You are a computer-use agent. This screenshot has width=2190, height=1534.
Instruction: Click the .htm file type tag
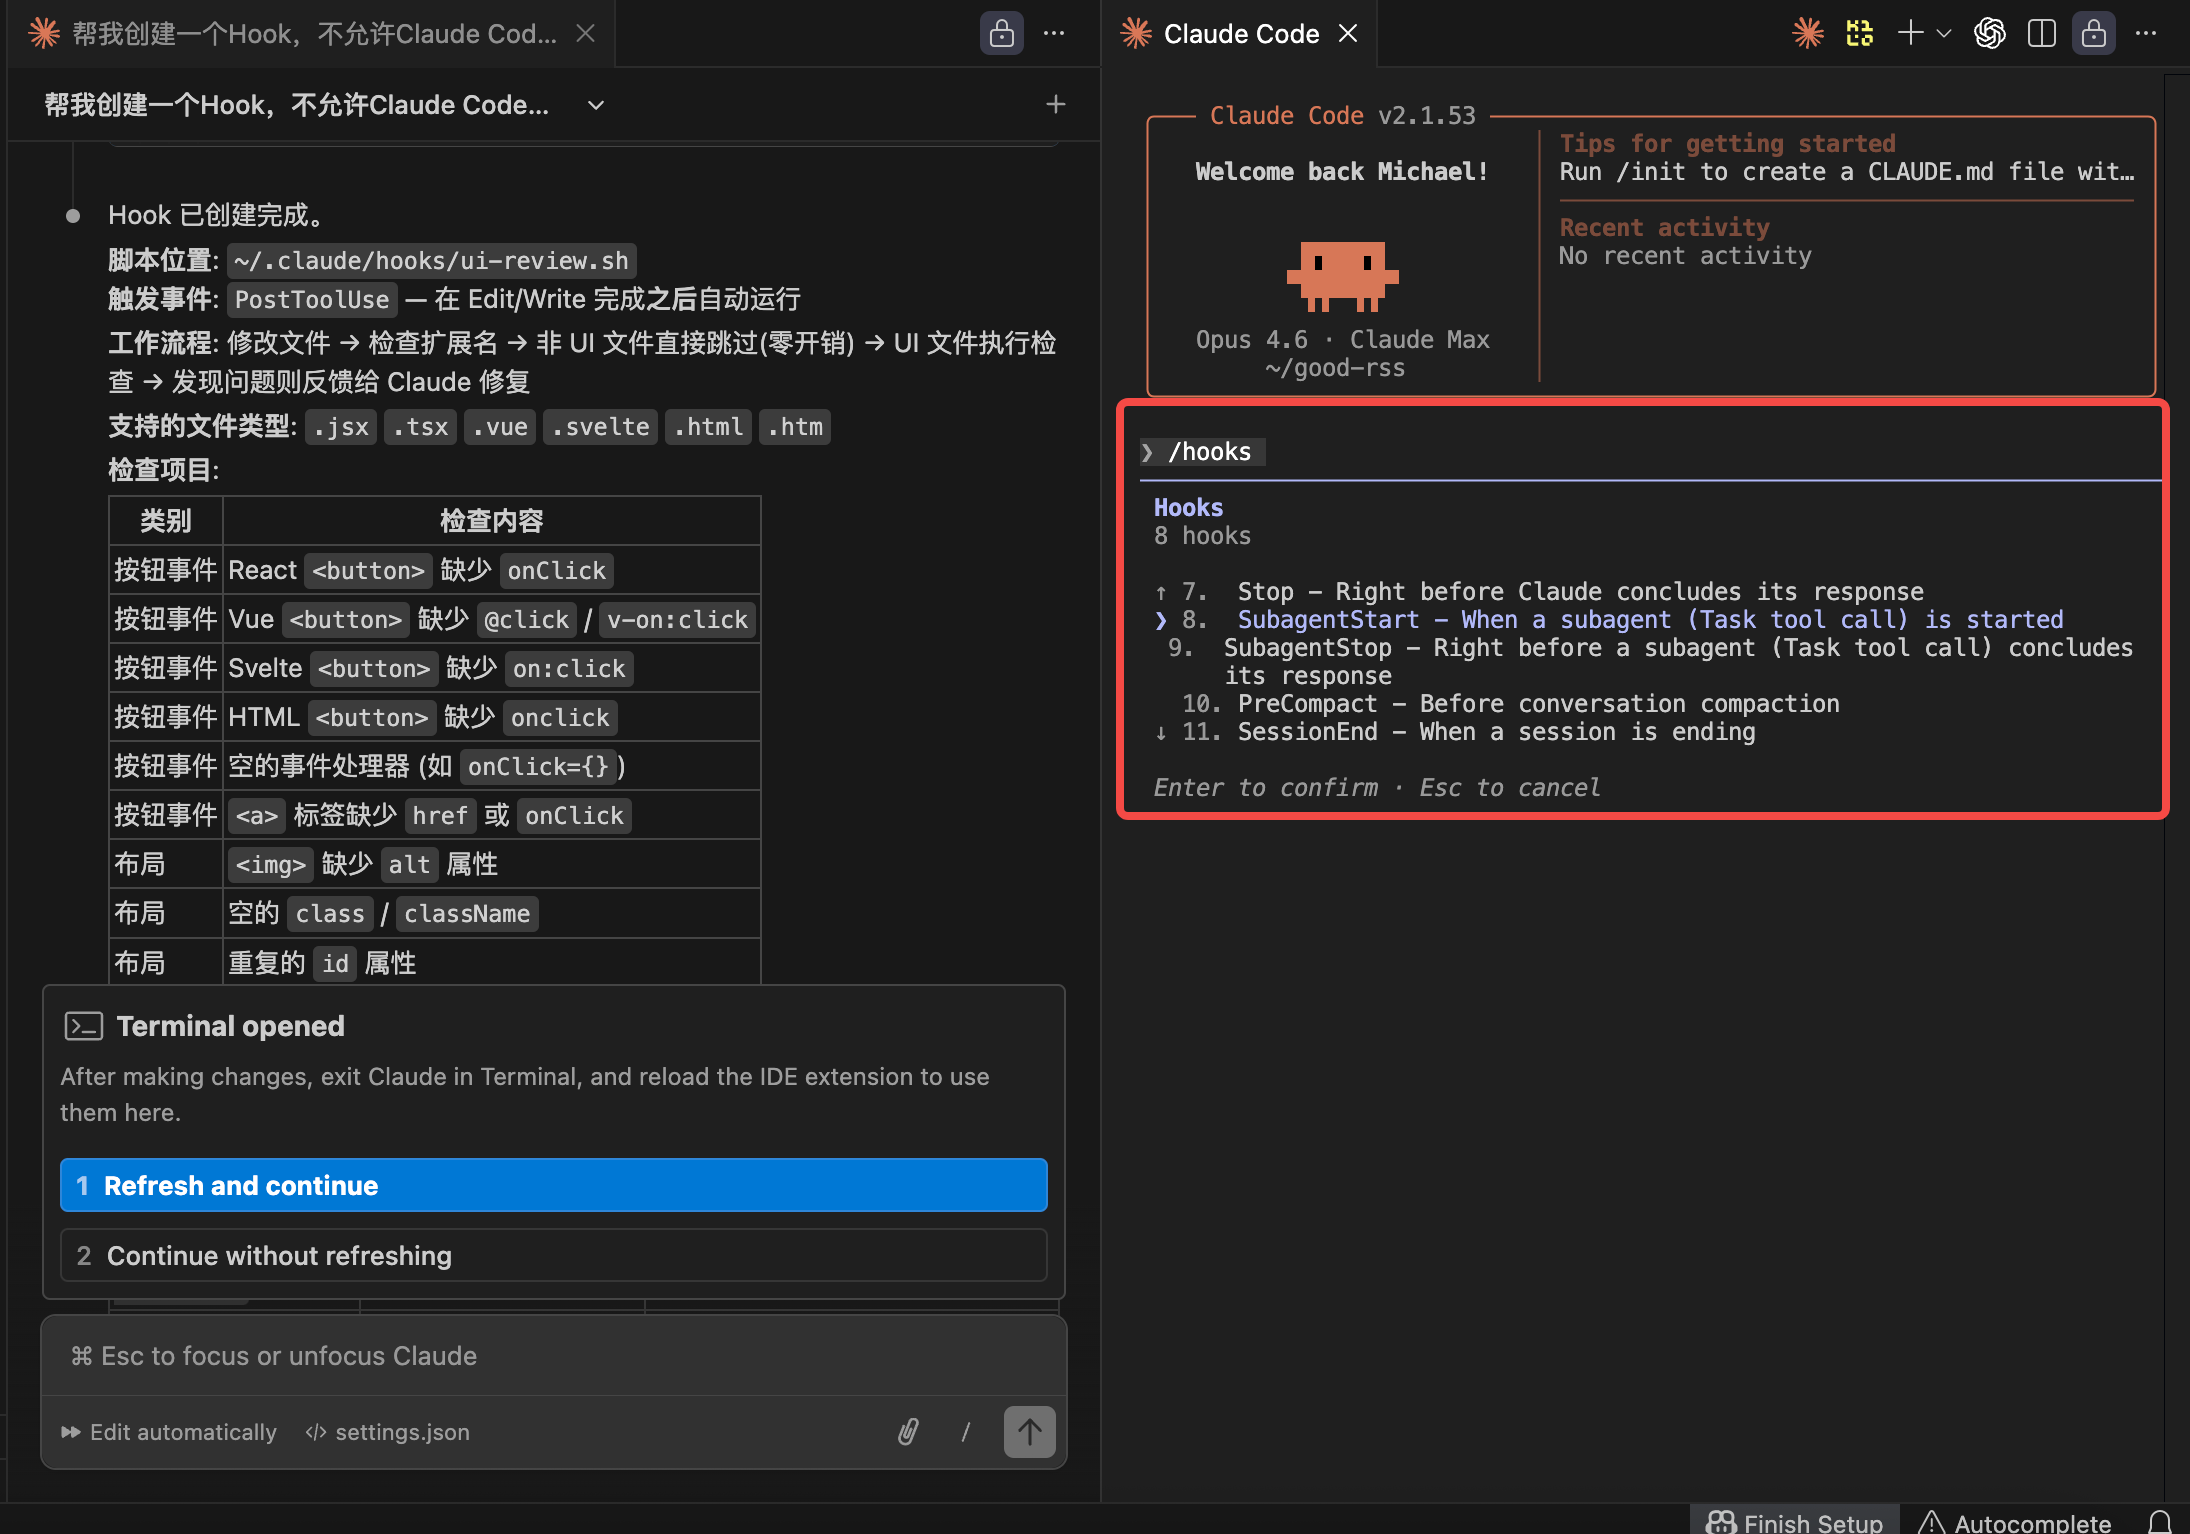(x=795, y=427)
